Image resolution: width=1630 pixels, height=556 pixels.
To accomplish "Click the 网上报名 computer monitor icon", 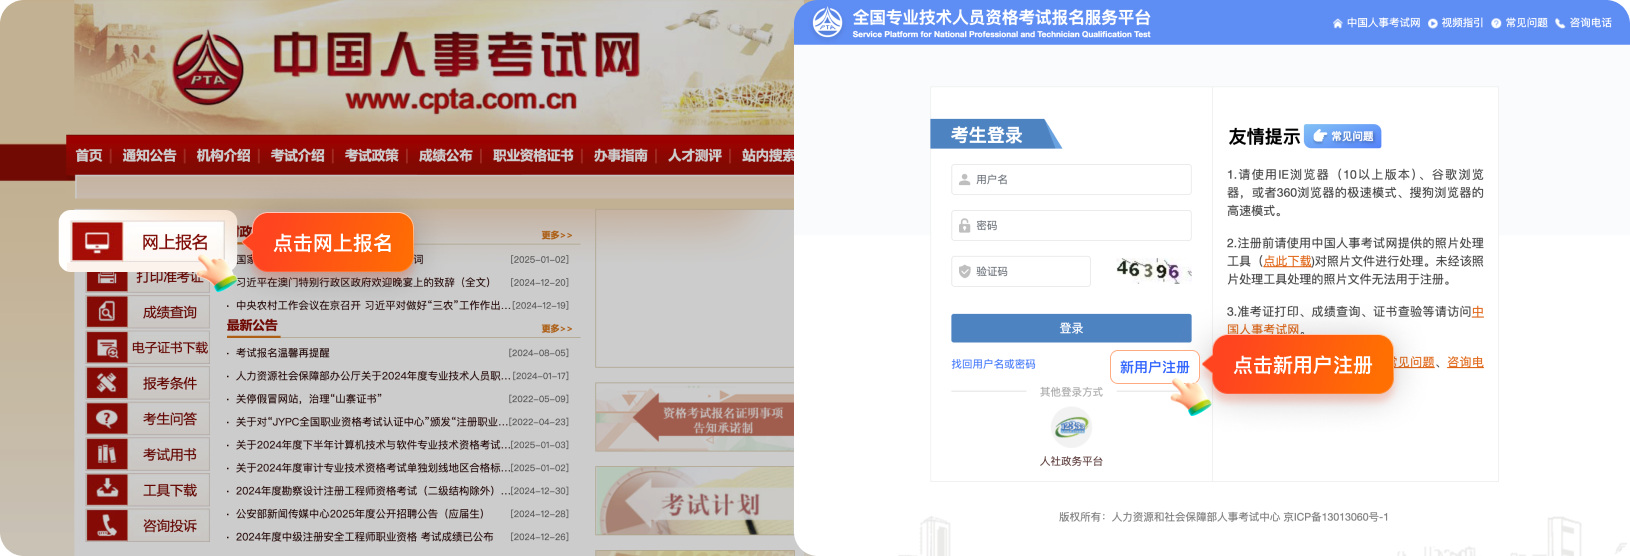I will tap(97, 242).
